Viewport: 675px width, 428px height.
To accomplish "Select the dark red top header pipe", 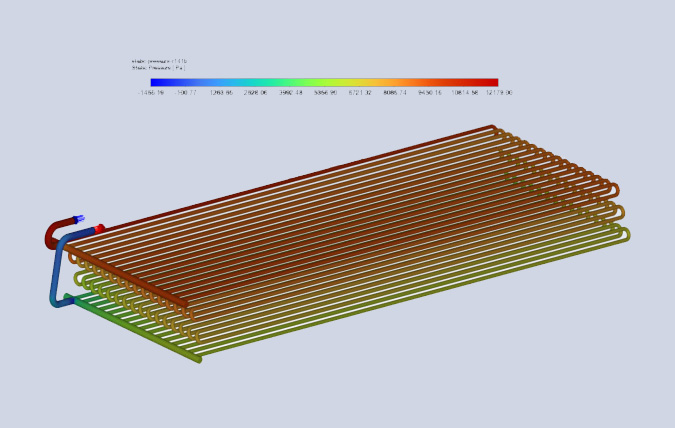I will tap(297, 178).
